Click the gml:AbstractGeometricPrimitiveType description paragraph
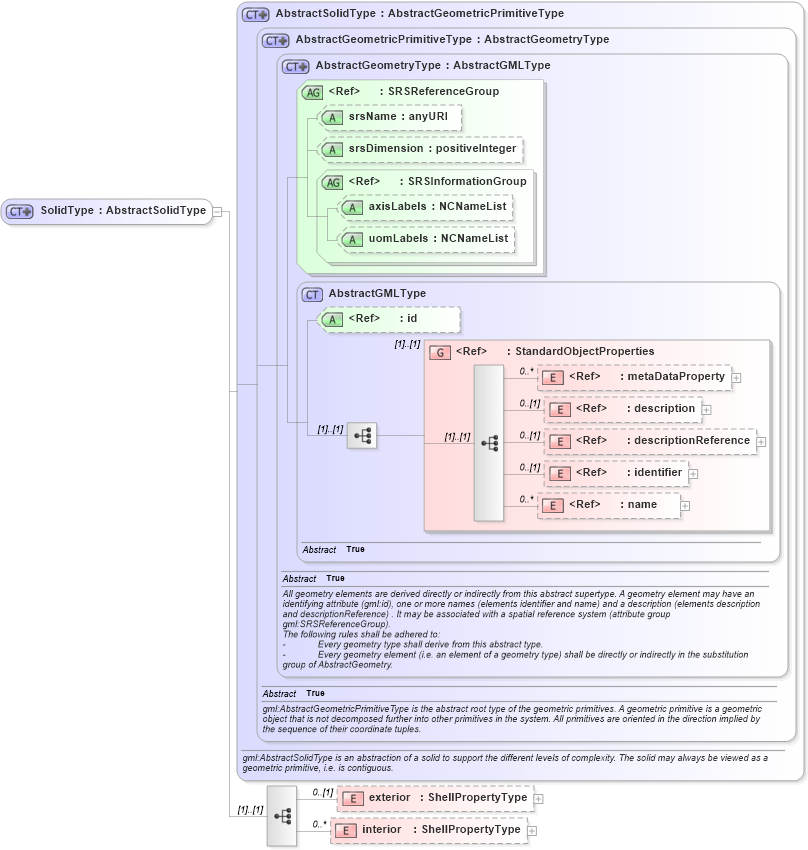The height and width of the screenshot is (850, 808). click(512, 719)
